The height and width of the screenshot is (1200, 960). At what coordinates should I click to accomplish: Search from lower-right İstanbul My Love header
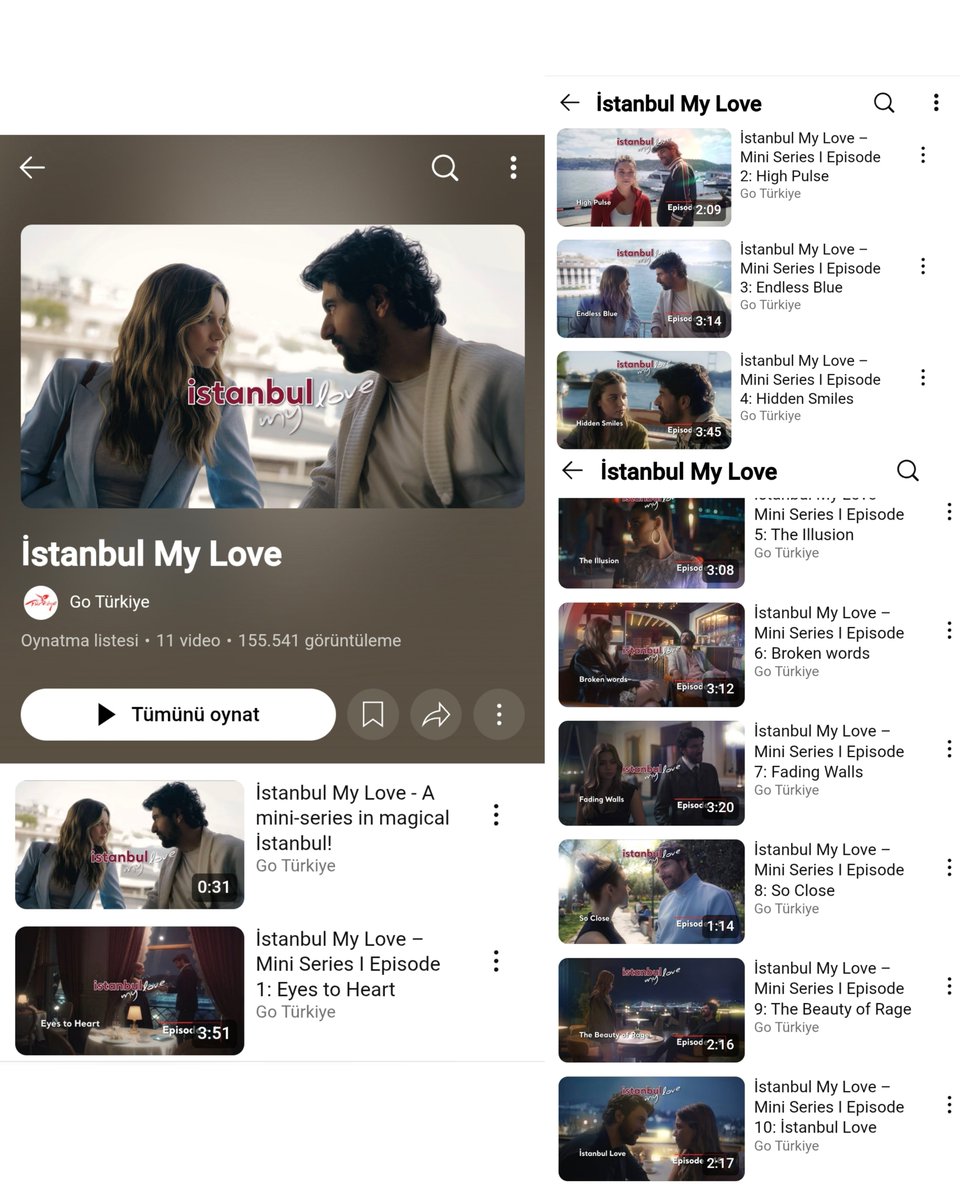(907, 470)
